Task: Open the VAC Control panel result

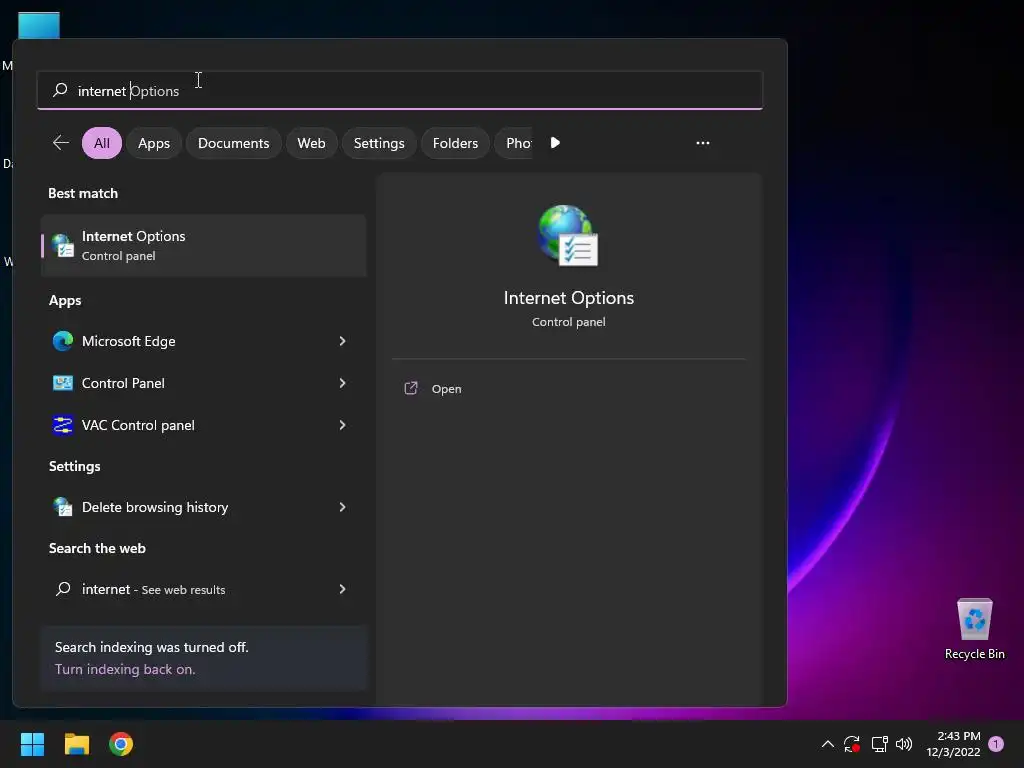Action: pyautogui.click(x=203, y=425)
